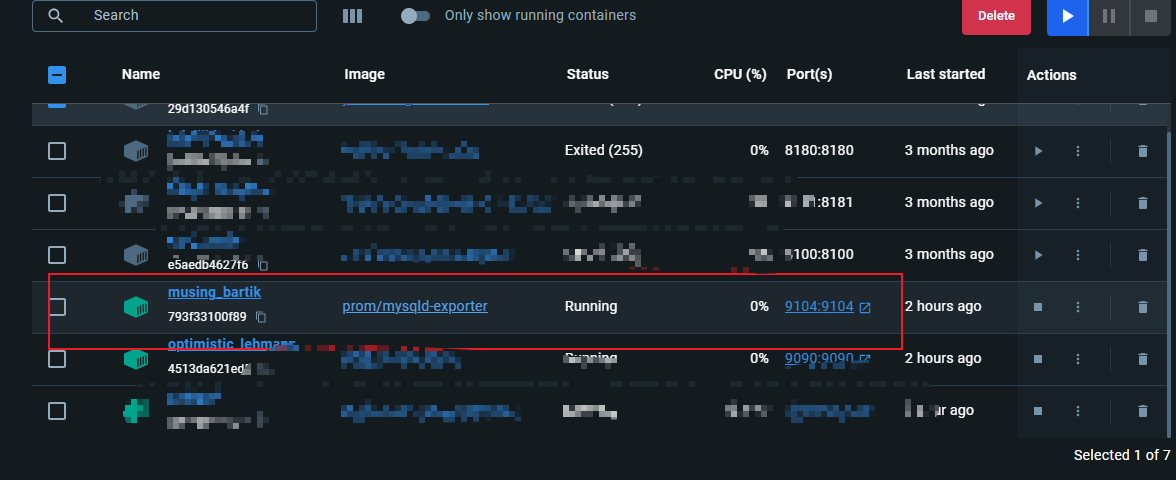Screen dimensions: 1176x480
Task: Select the musing_bartik row checkbox
Action: pyautogui.click(x=57, y=307)
